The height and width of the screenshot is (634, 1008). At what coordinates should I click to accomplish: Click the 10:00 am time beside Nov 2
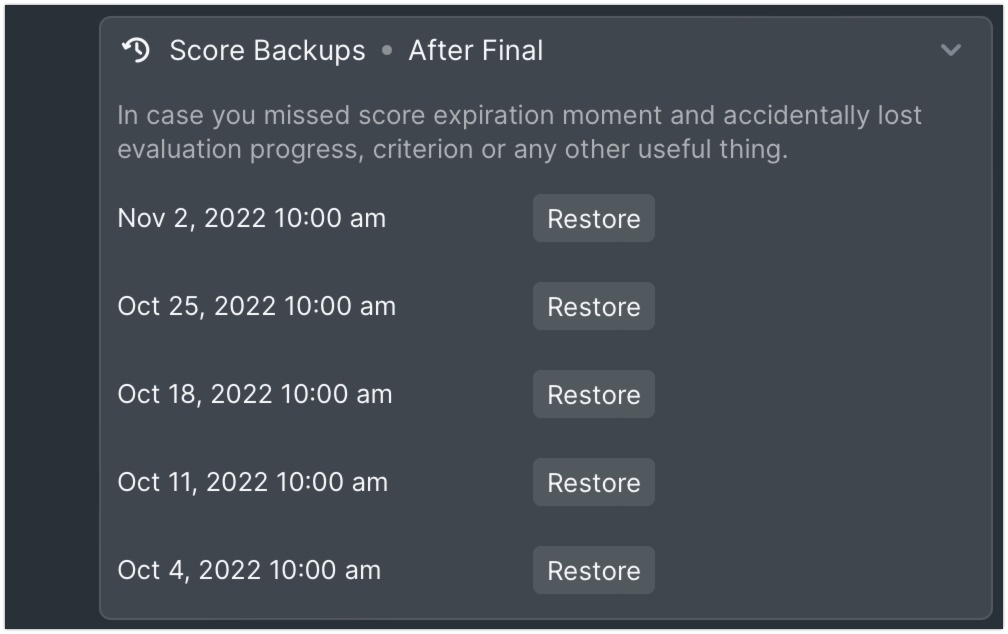(x=330, y=219)
